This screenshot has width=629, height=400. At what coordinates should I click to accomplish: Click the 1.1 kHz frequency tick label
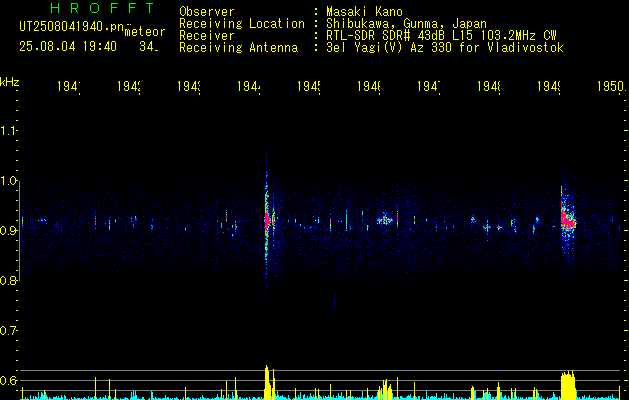pyautogui.click(x=9, y=130)
